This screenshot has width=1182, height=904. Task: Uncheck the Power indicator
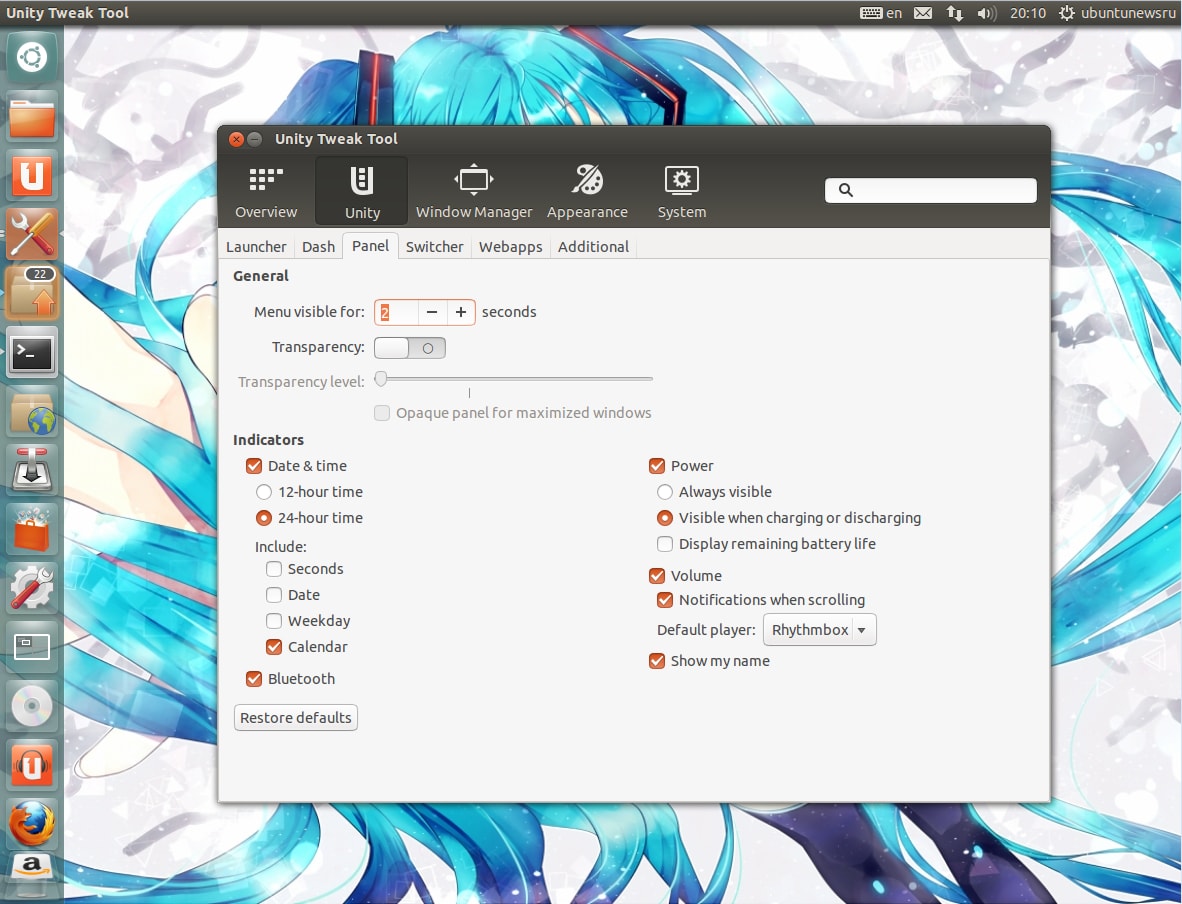point(657,466)
